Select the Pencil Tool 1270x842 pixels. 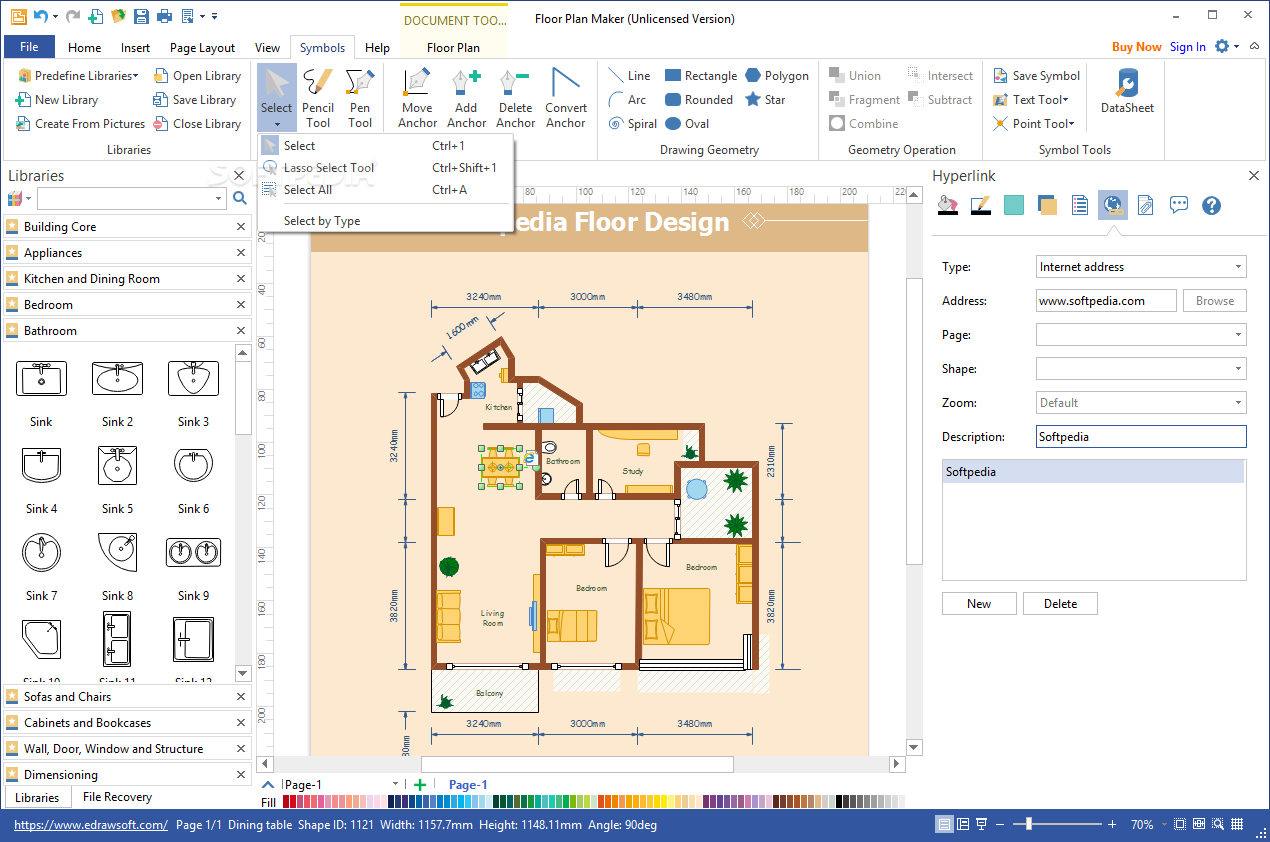318,98
